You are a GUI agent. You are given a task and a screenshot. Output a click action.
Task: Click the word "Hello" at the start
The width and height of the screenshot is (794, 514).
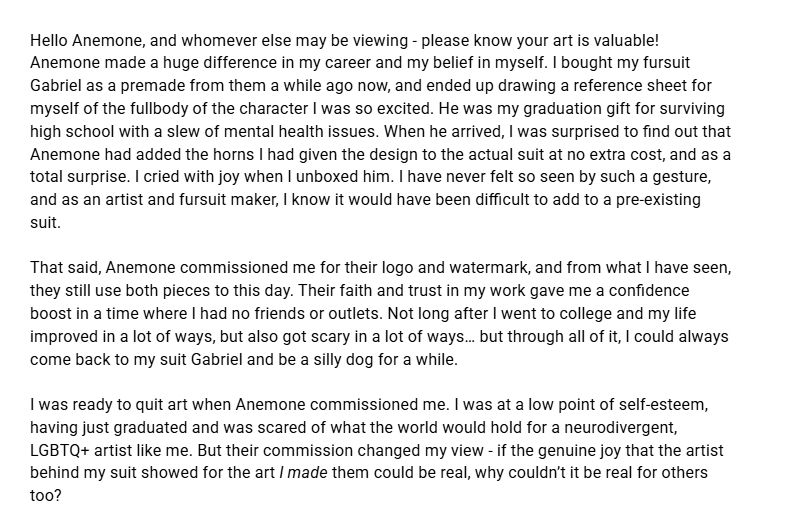(x=50, y=39)
